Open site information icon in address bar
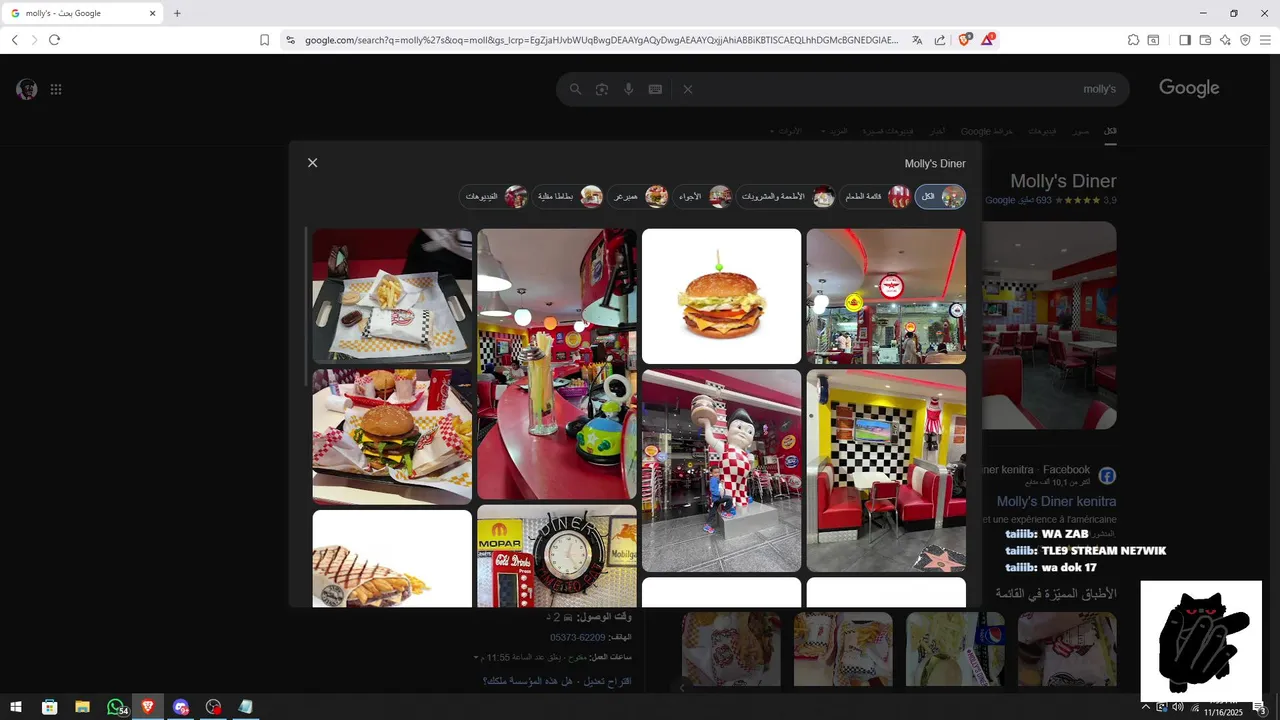The height and width of the screenshot is (720, 1280). point(290,40)
